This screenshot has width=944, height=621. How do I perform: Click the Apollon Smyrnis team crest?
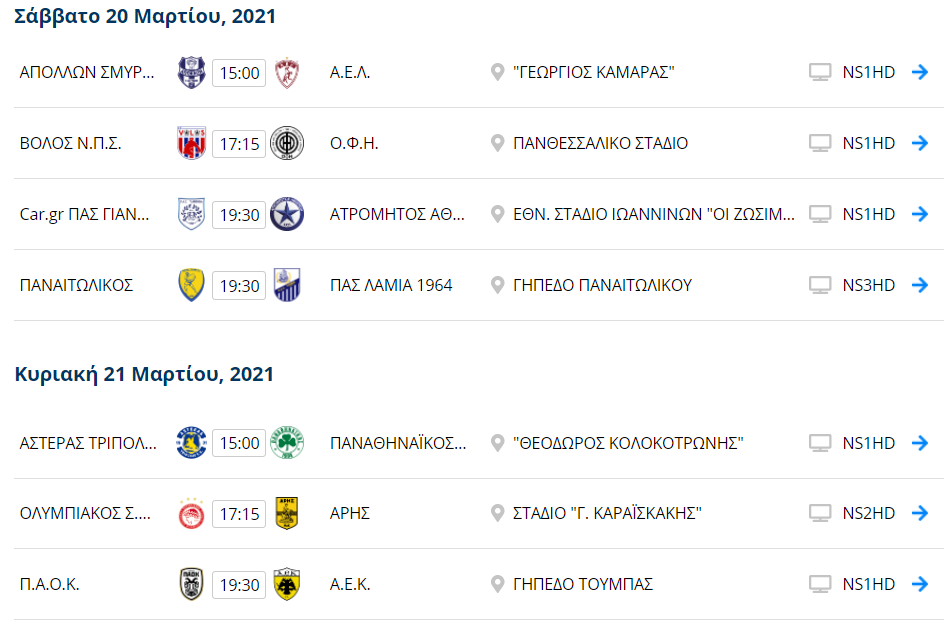point(191,72)
